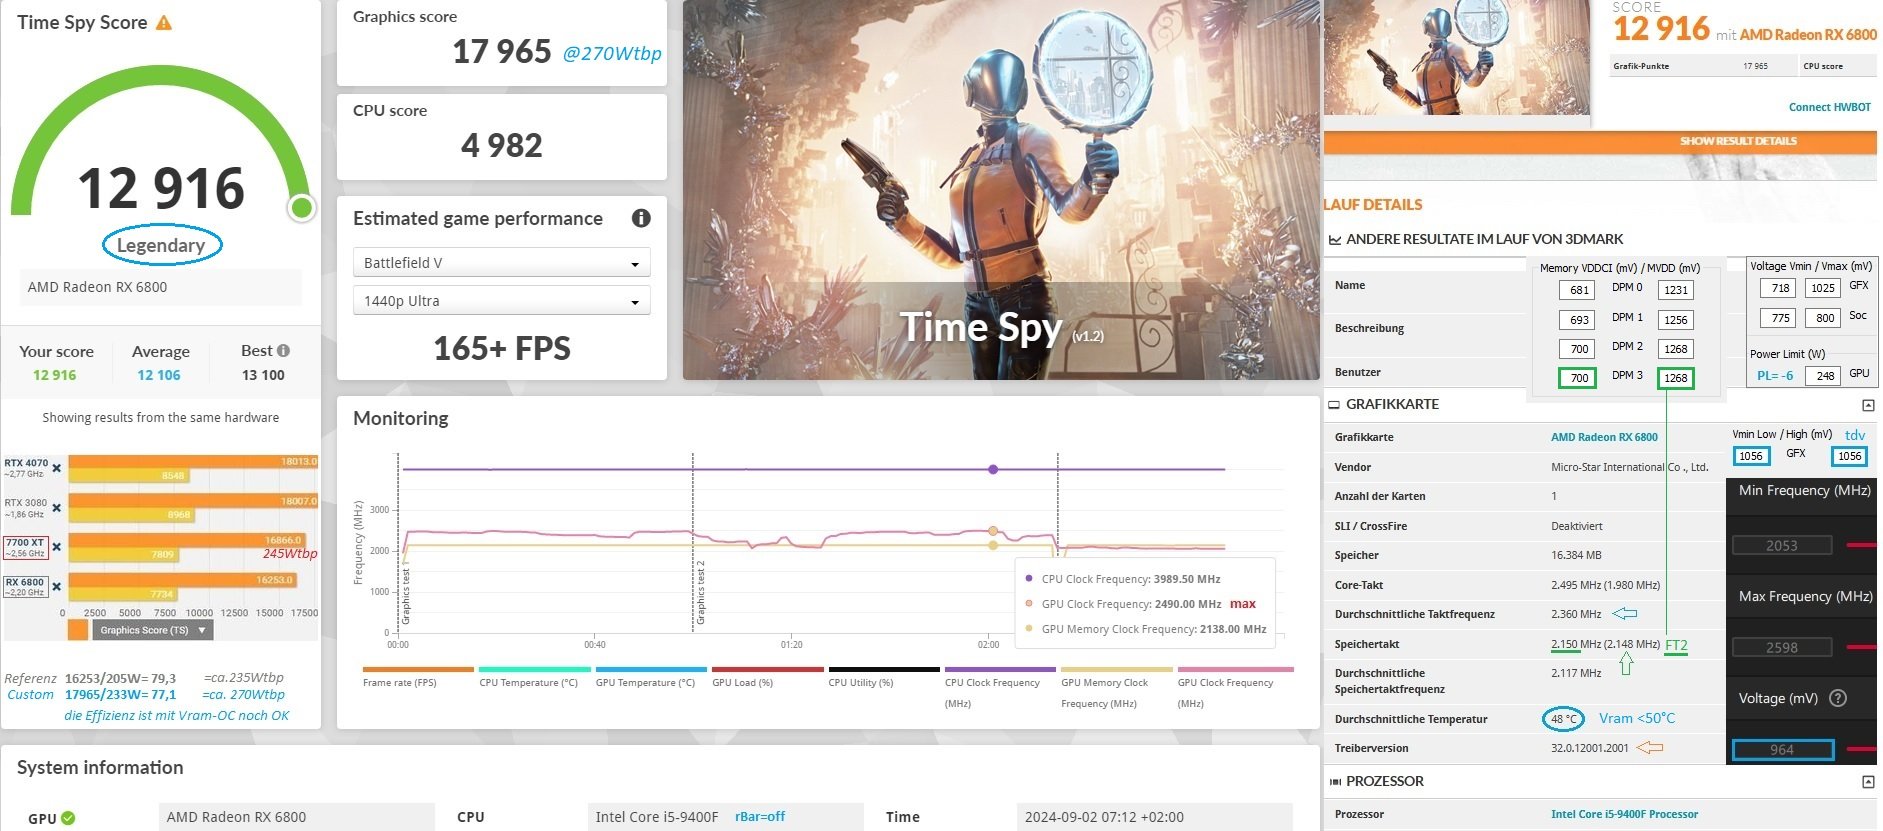Image resolution: width=1883 pixels, height=831 pixels.
Task: Click the orange swatch beside Graphics Score (TS)
Action: point(78,630)
